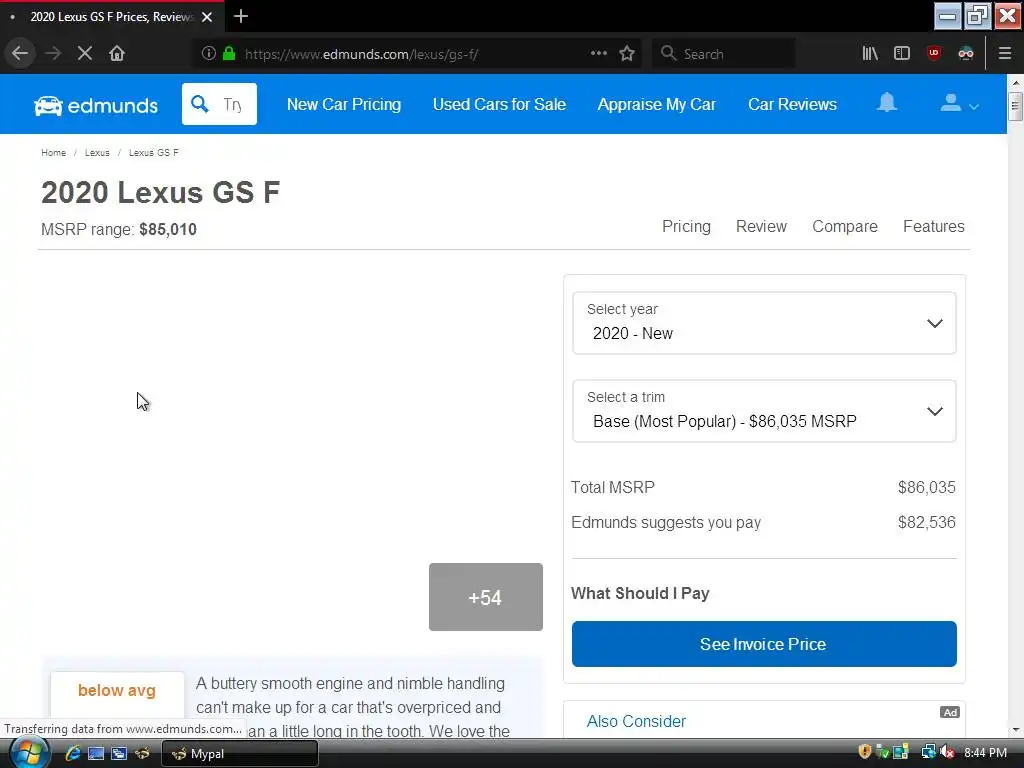This screenshot has width=1024, height=768.
Task: Close the 2020 Lexus GS F tab
Action: [207, 17]
